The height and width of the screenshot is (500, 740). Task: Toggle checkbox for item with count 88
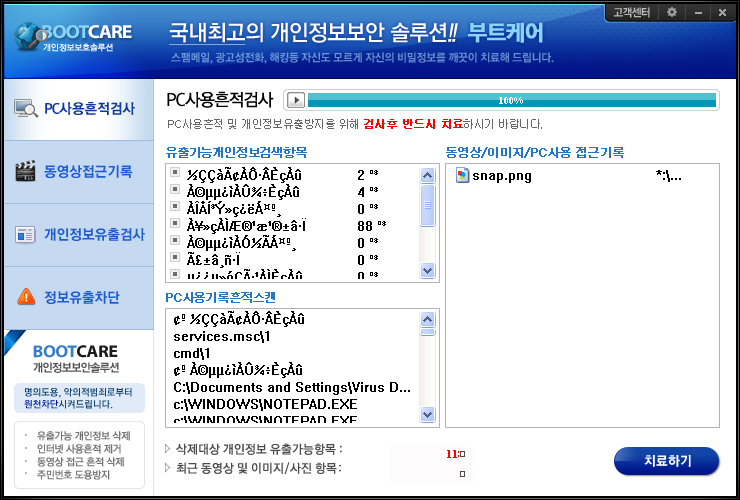(x=175, y=223)
